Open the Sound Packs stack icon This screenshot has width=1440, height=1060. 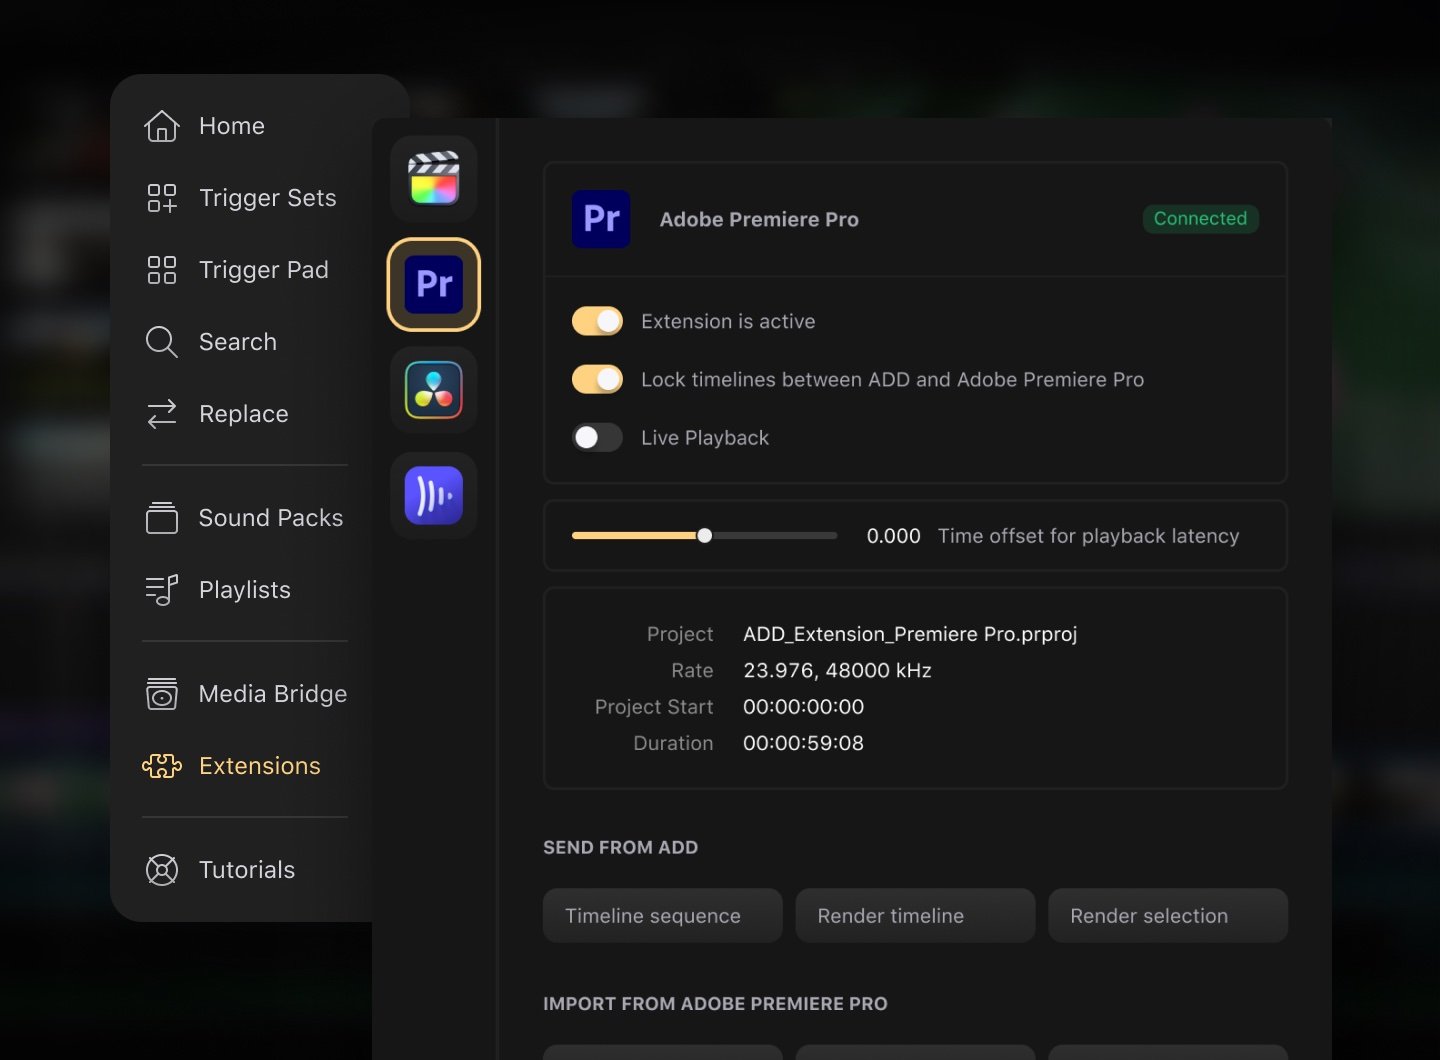tap(162, 518)
